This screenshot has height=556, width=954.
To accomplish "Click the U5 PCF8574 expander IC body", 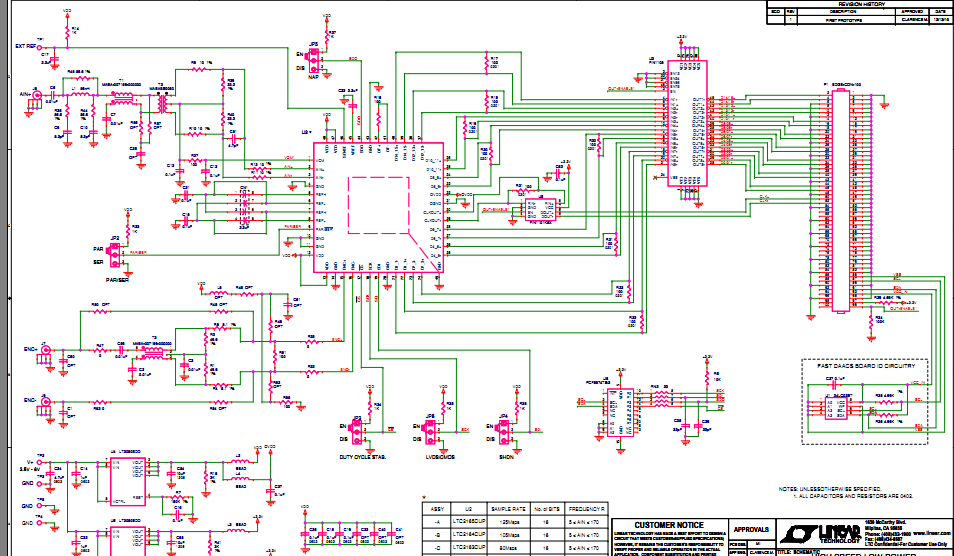I will click(621, 412).
